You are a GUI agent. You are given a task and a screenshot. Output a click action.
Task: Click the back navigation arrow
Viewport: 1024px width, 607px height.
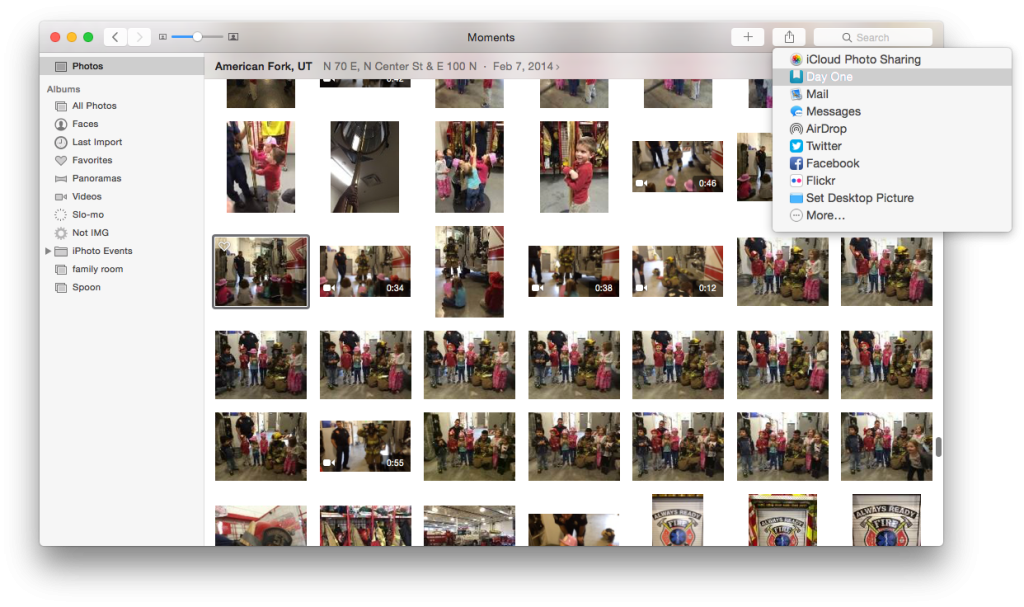[116, 36]
